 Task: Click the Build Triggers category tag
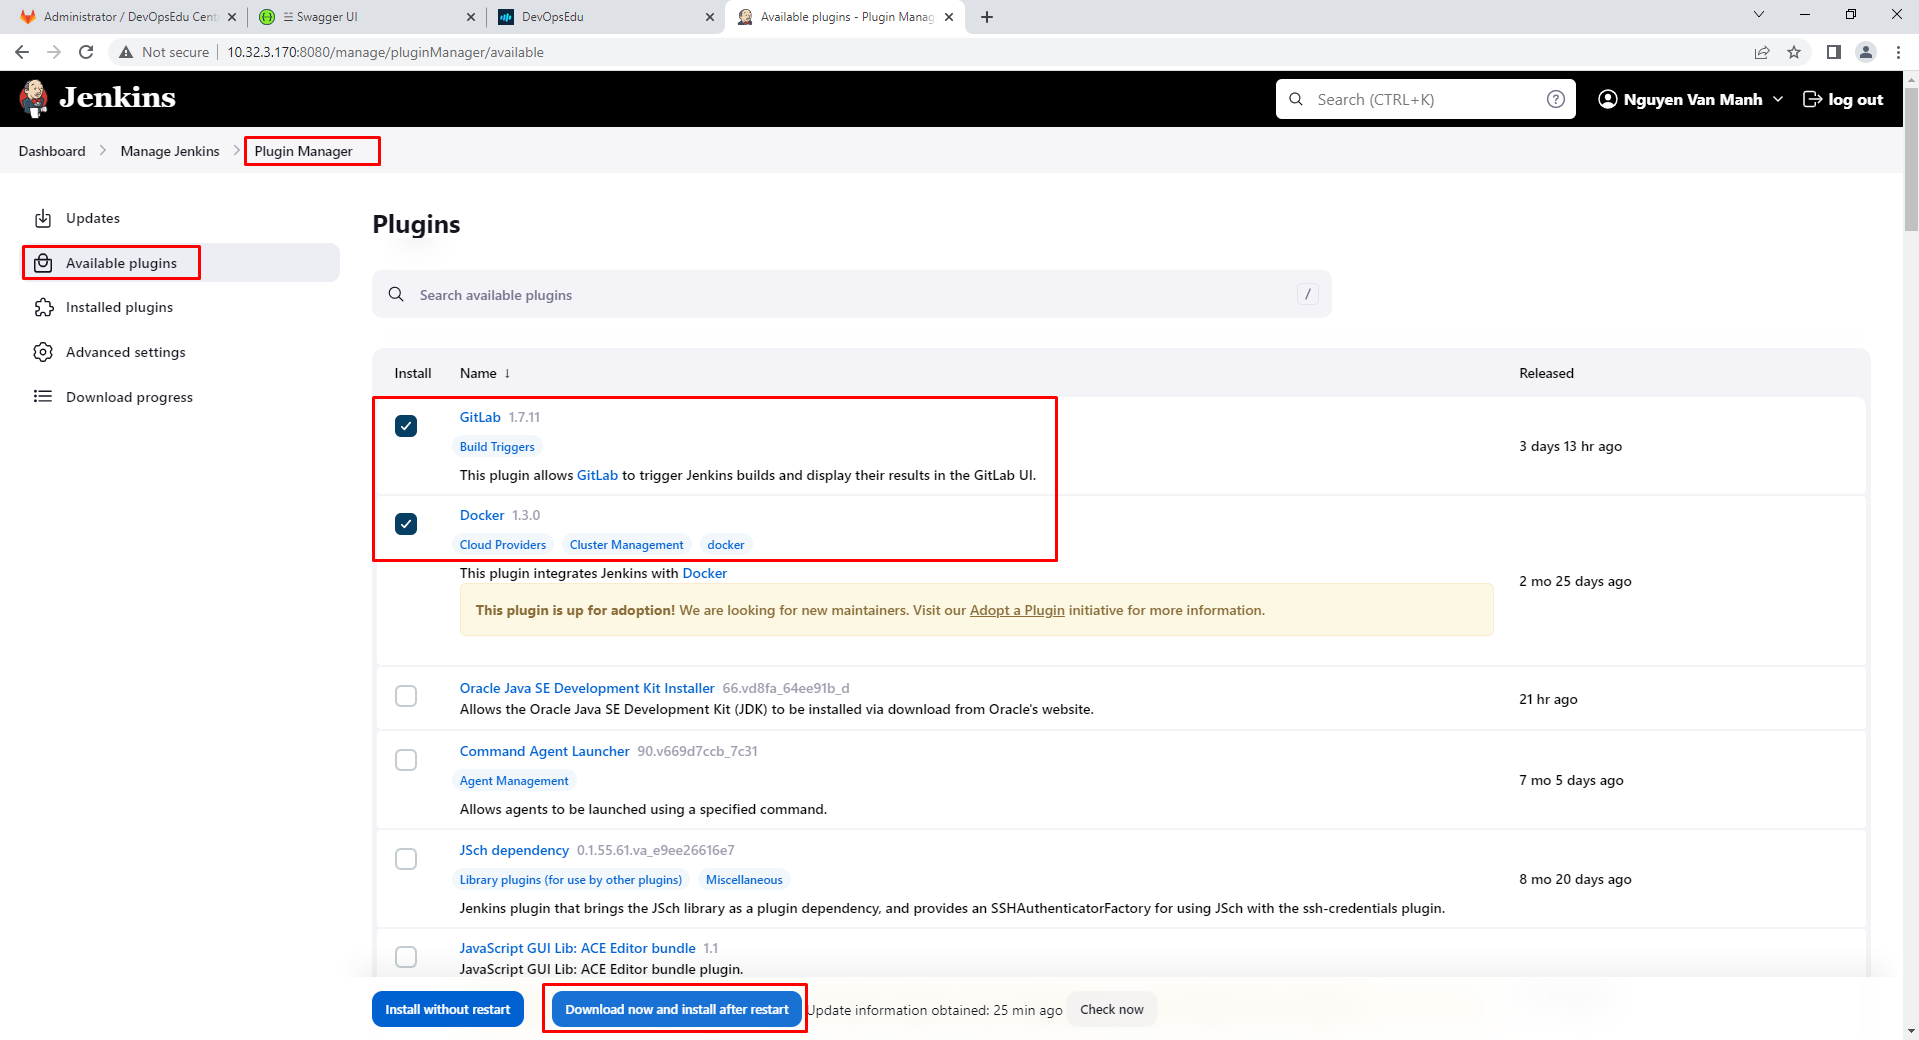tap(497, 447)
